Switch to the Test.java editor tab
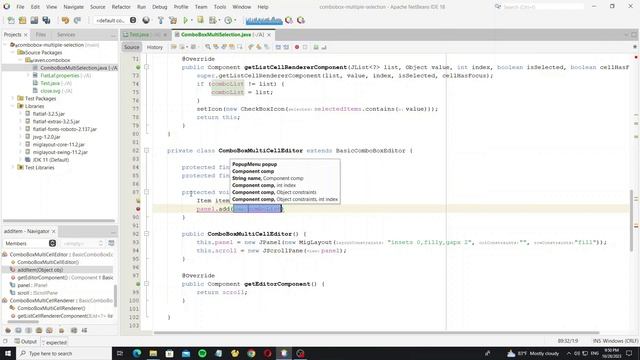 point(139,35)
